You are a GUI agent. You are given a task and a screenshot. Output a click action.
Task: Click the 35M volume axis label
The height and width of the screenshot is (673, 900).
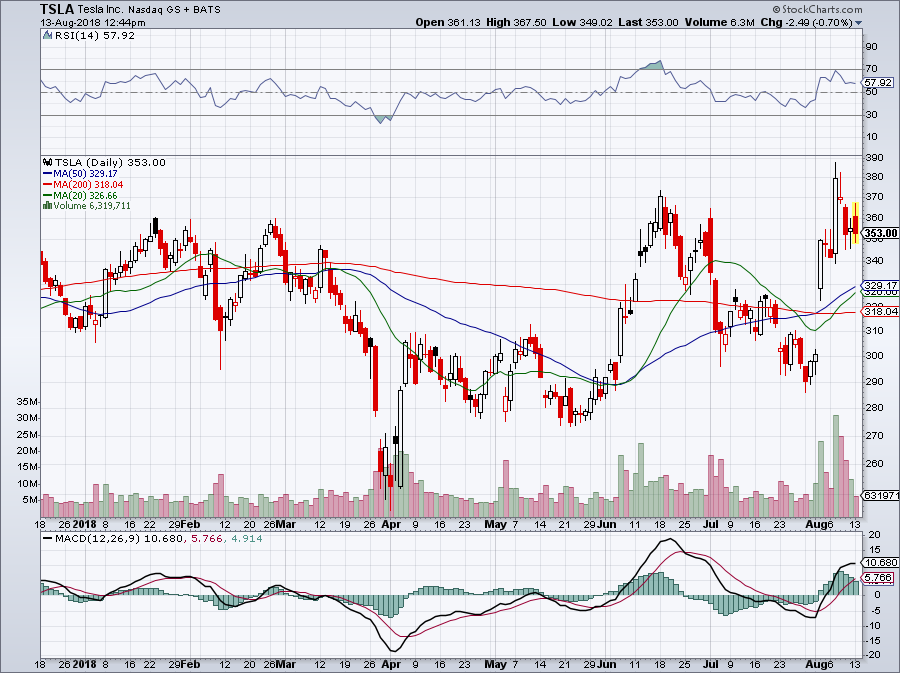click(27, 401)
